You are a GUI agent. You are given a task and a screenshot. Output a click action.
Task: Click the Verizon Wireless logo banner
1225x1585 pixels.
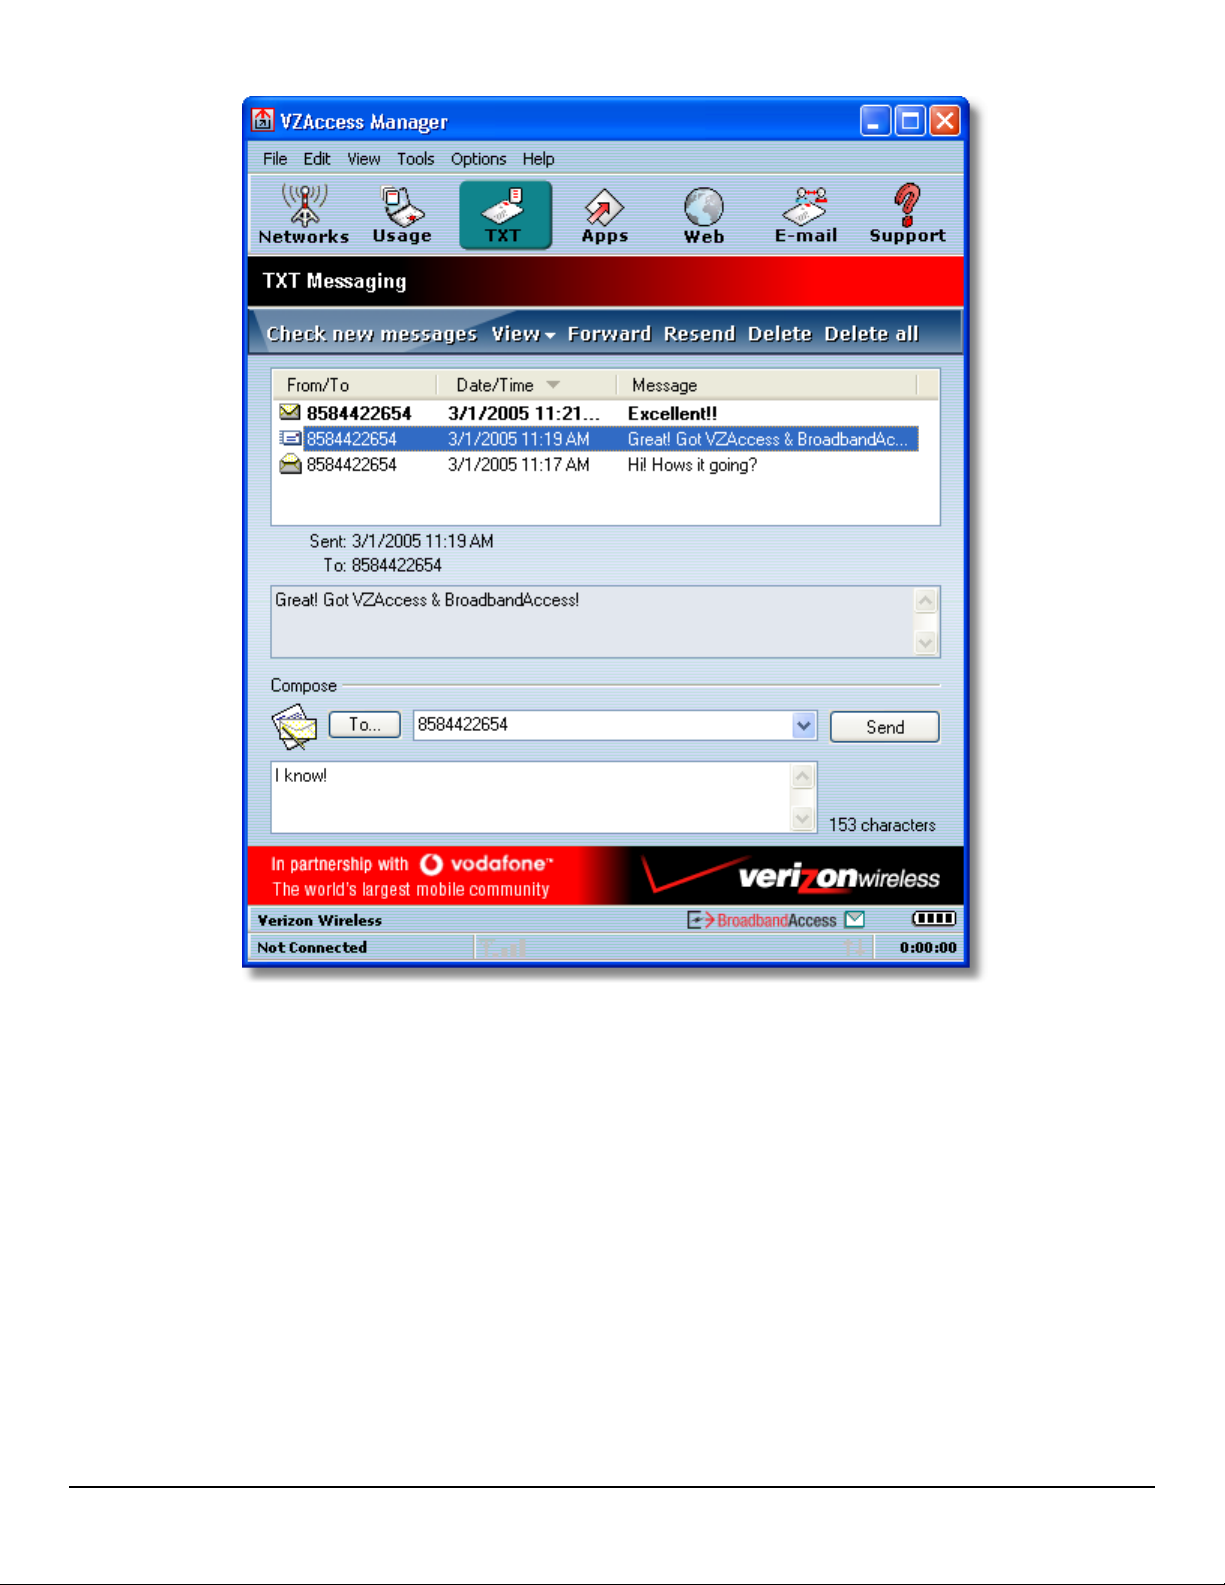pyautogui.click(x=792, y=876)
